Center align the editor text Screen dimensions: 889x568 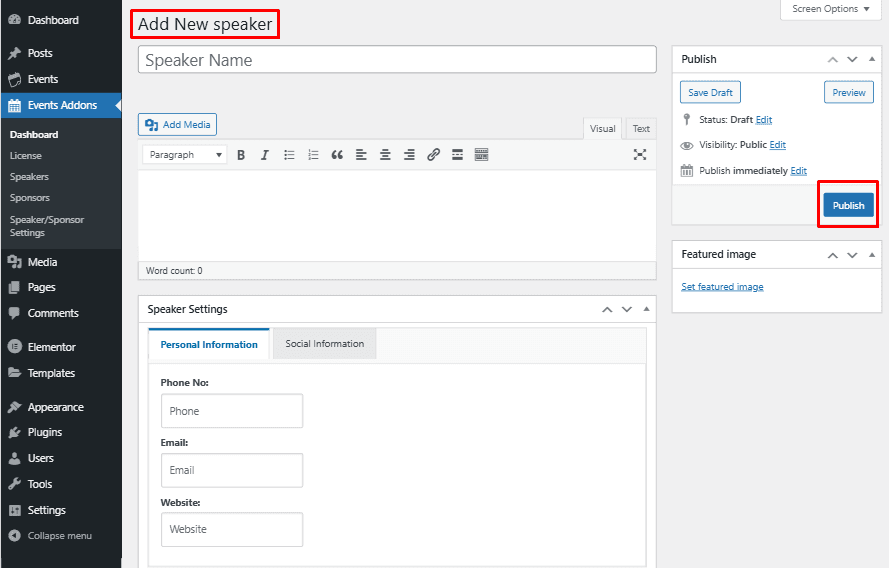pos(385,155)
